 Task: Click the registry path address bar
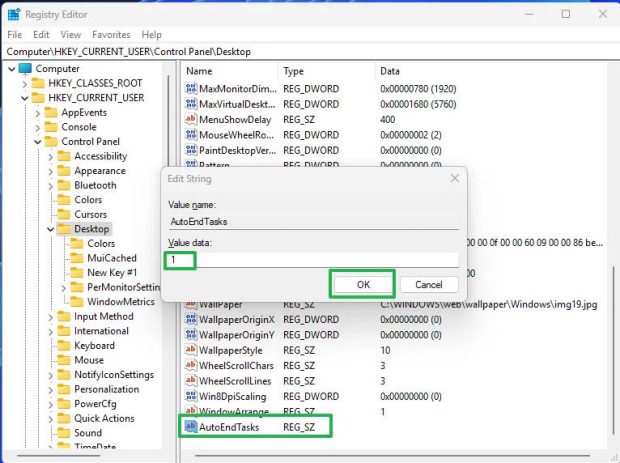pyautogui.click(x=310, y=52)
